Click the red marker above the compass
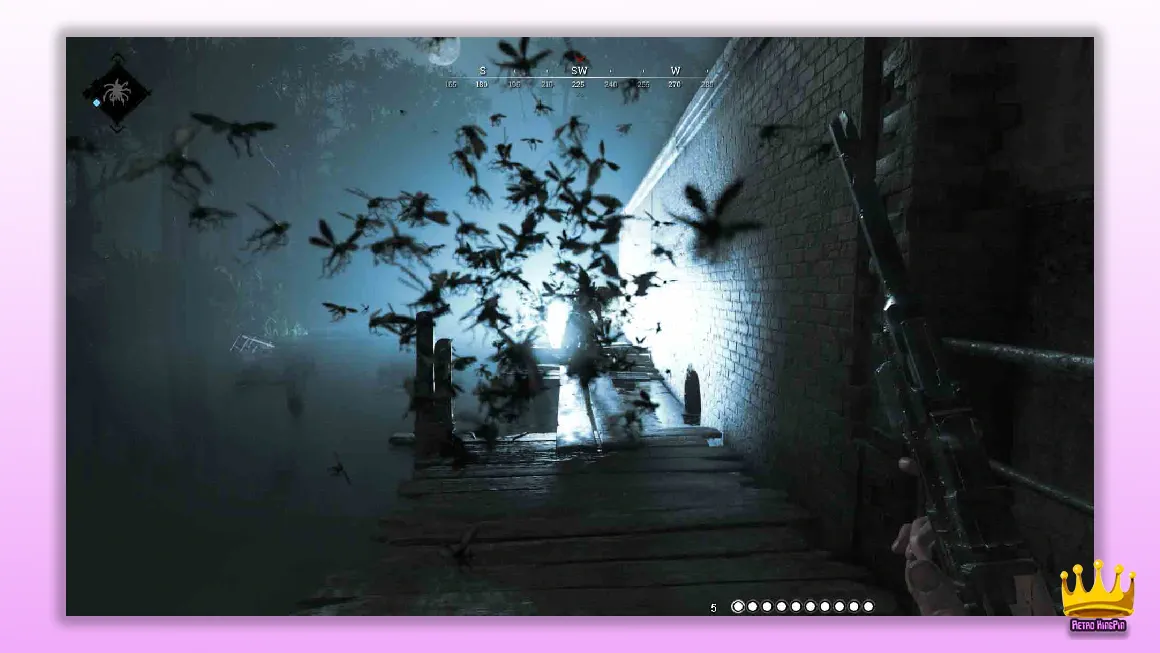The width and height of the screenshot is (1160, 653). pyautogui.click(x=579, y=57)
